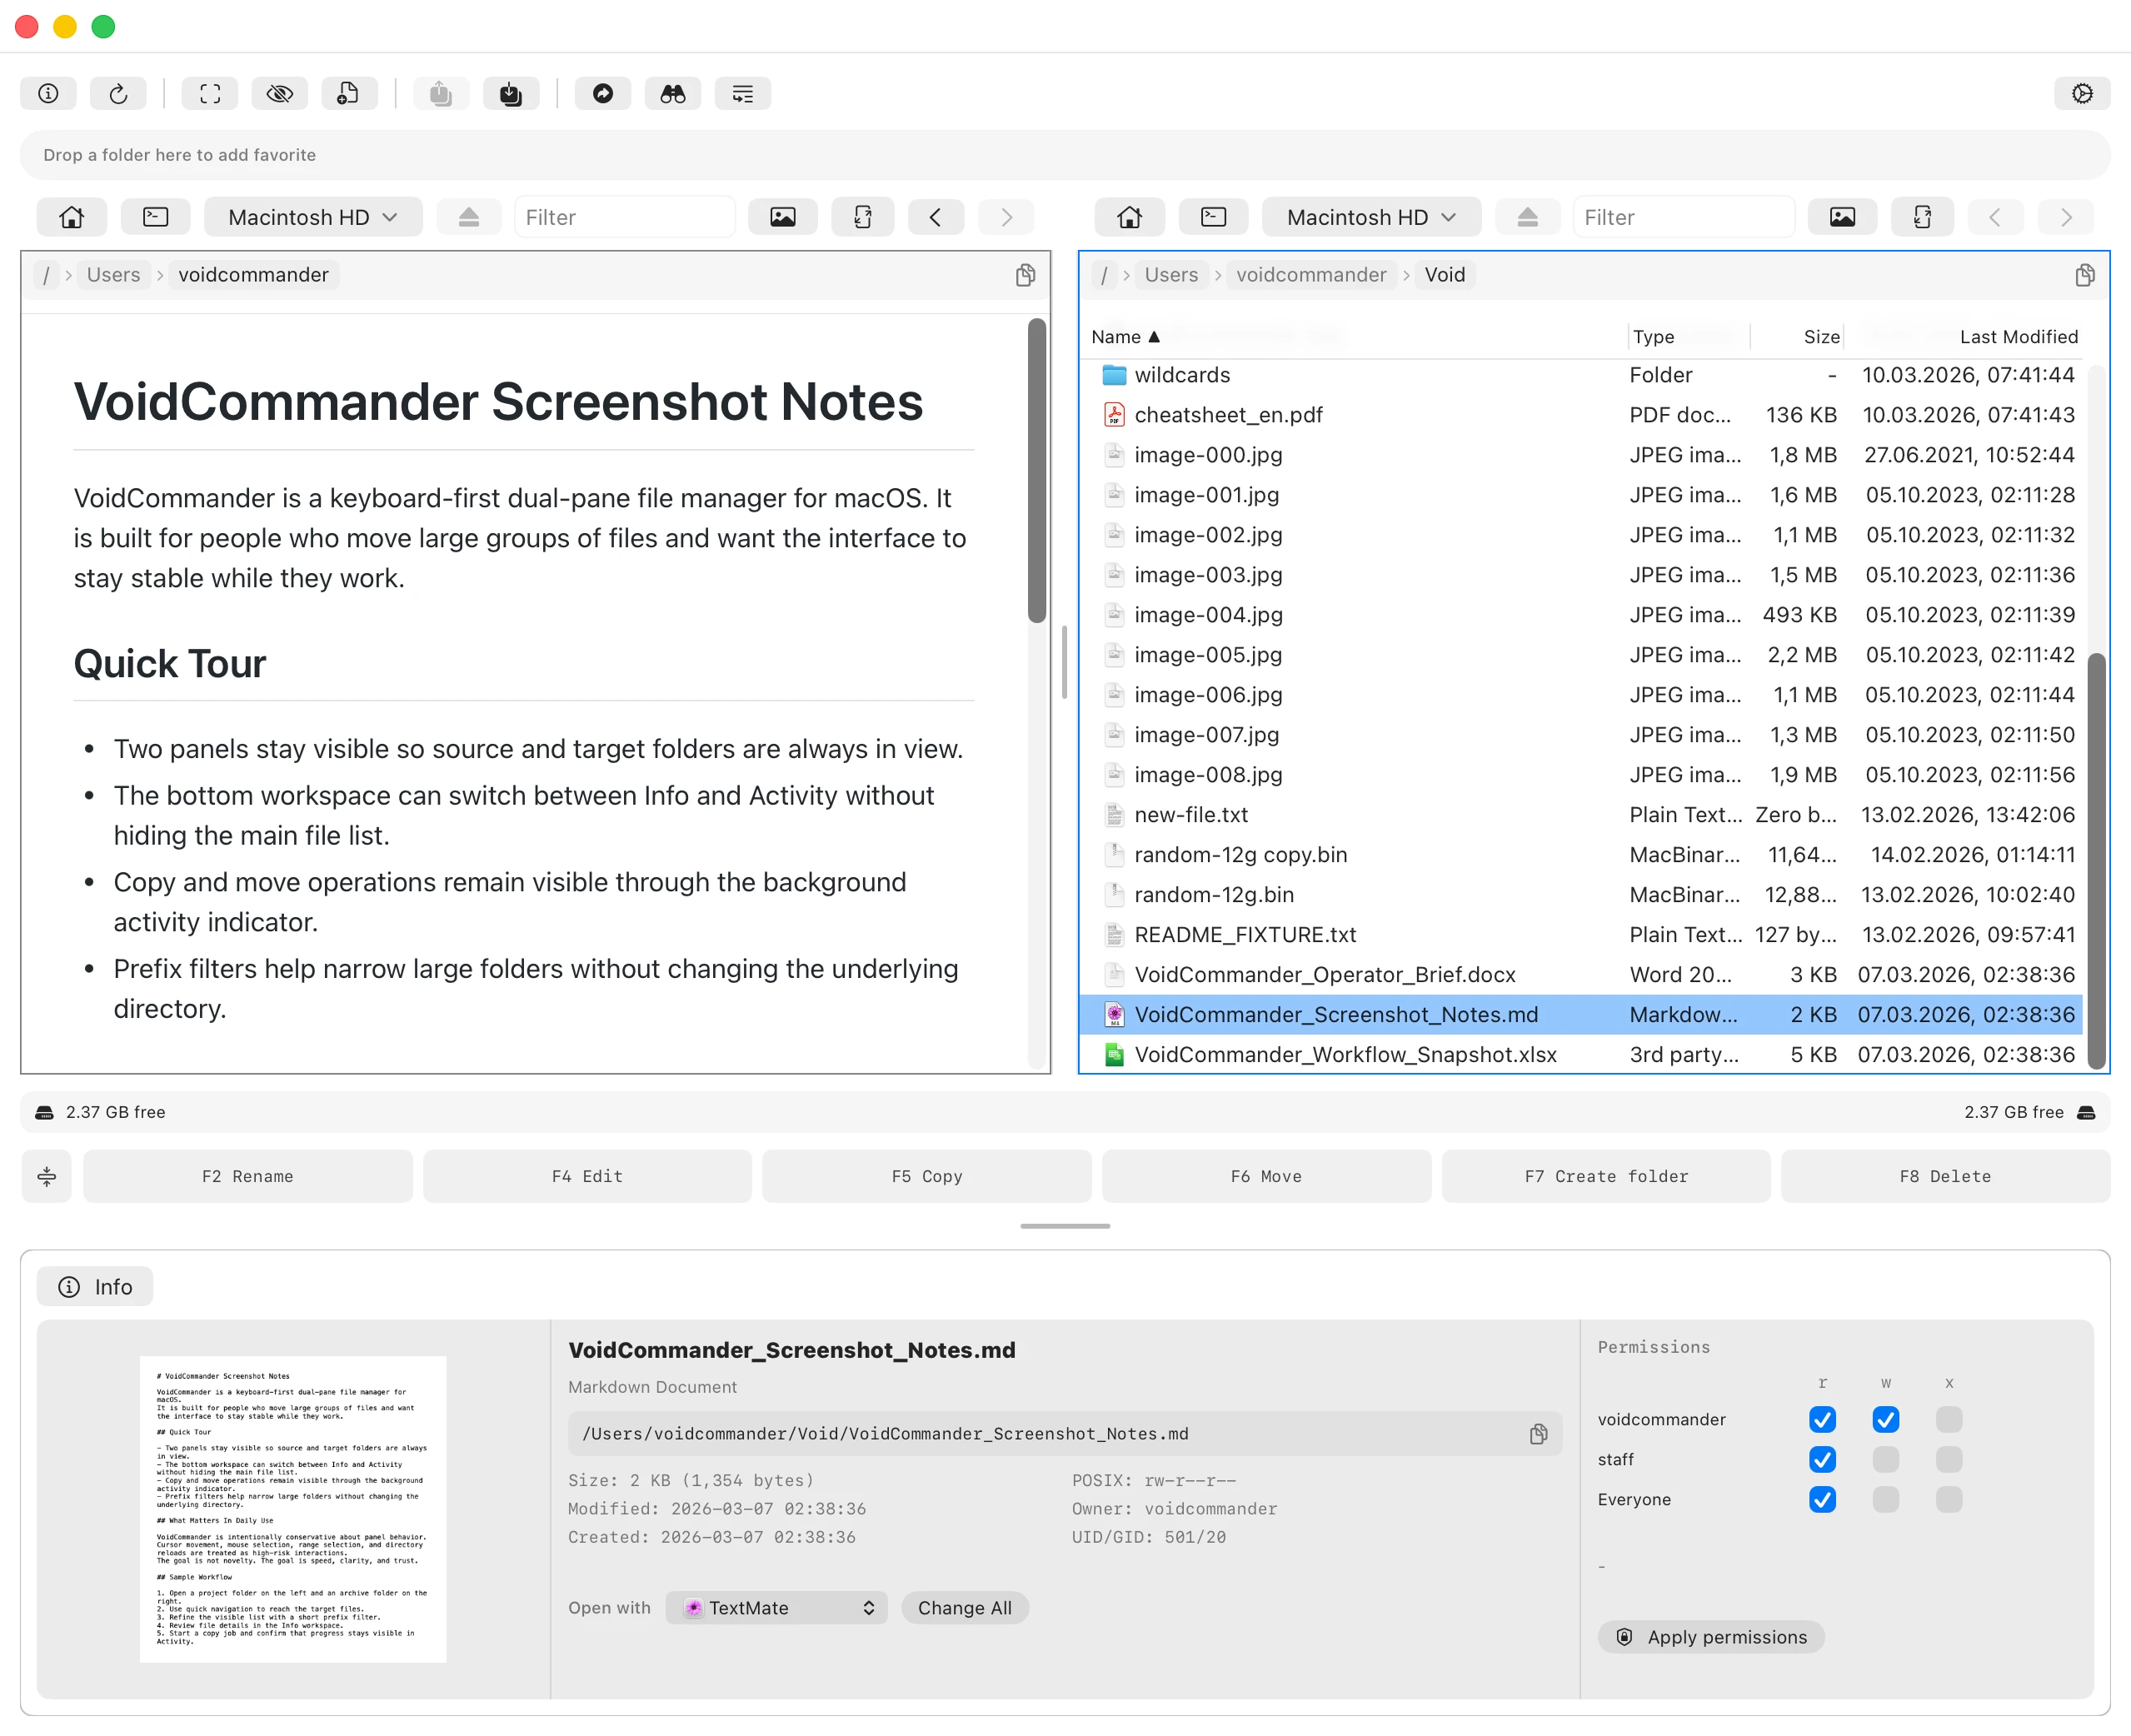Enable staff write permission checkbox
Image resolution: width=2131 pixels, height=1736 pixels.
click(x=1885, y=1459)
